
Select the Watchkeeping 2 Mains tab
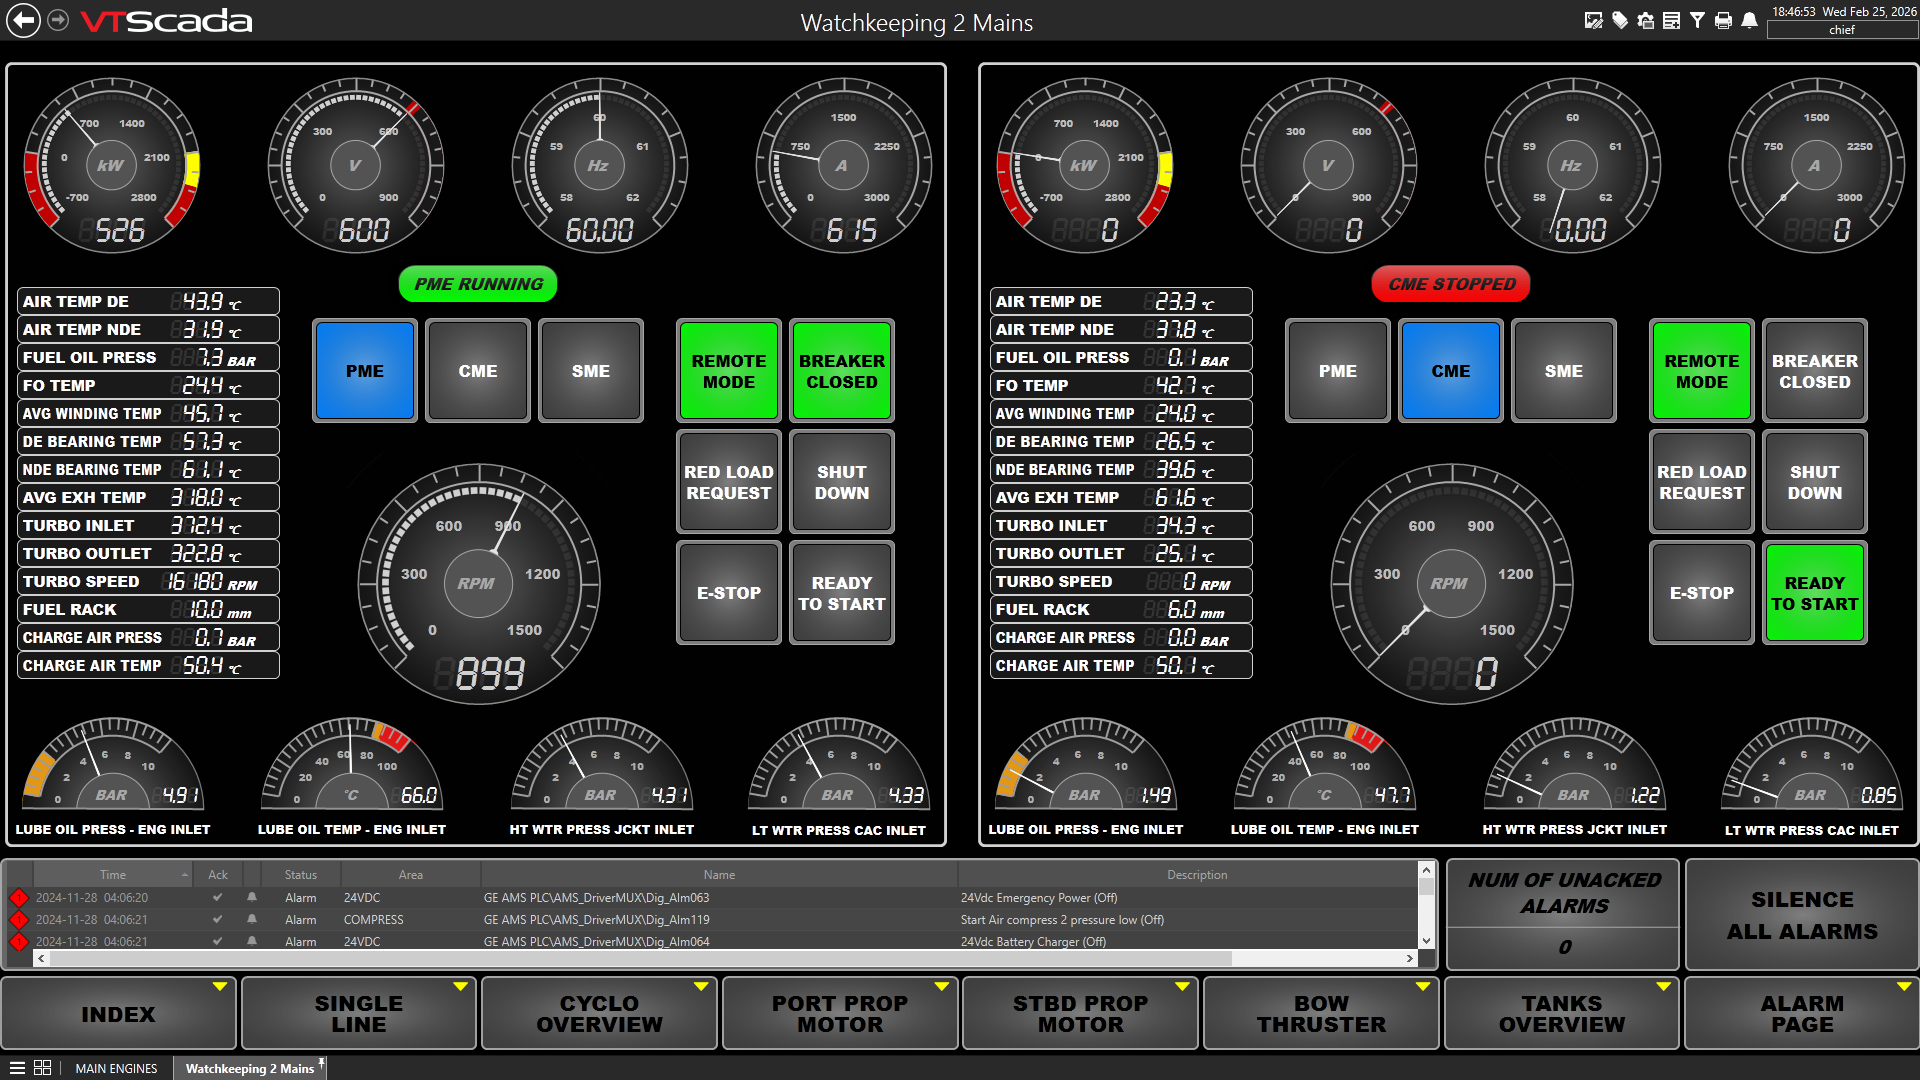249,1068
